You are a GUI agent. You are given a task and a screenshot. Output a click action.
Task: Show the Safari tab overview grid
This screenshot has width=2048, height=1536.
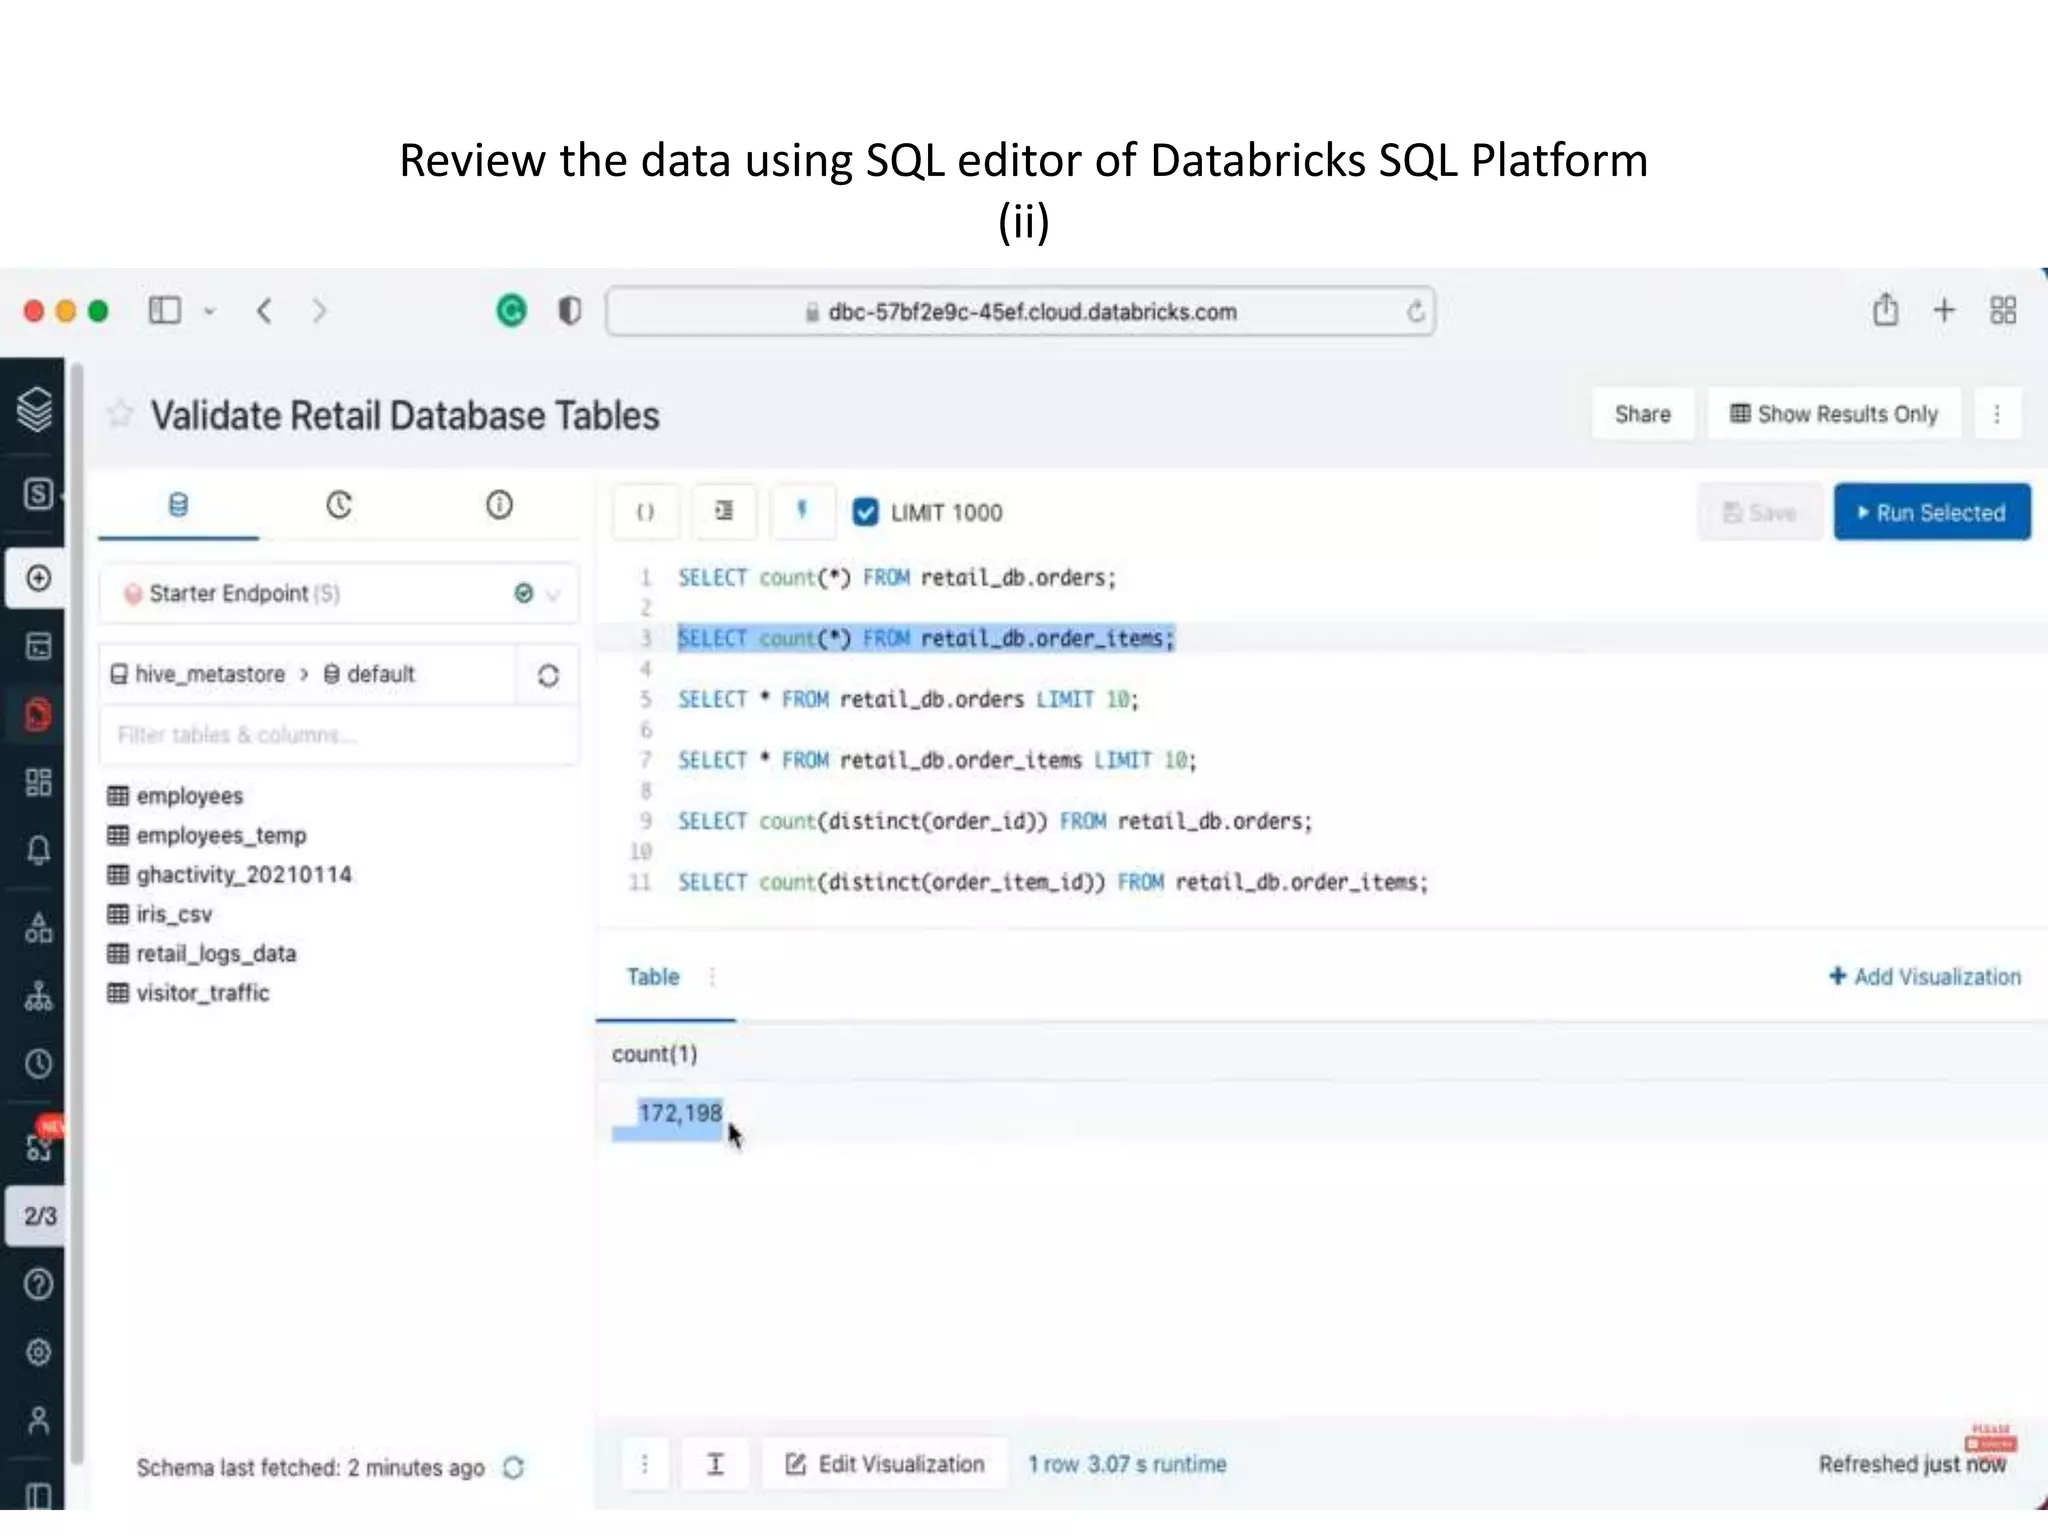coord(2003,310)
